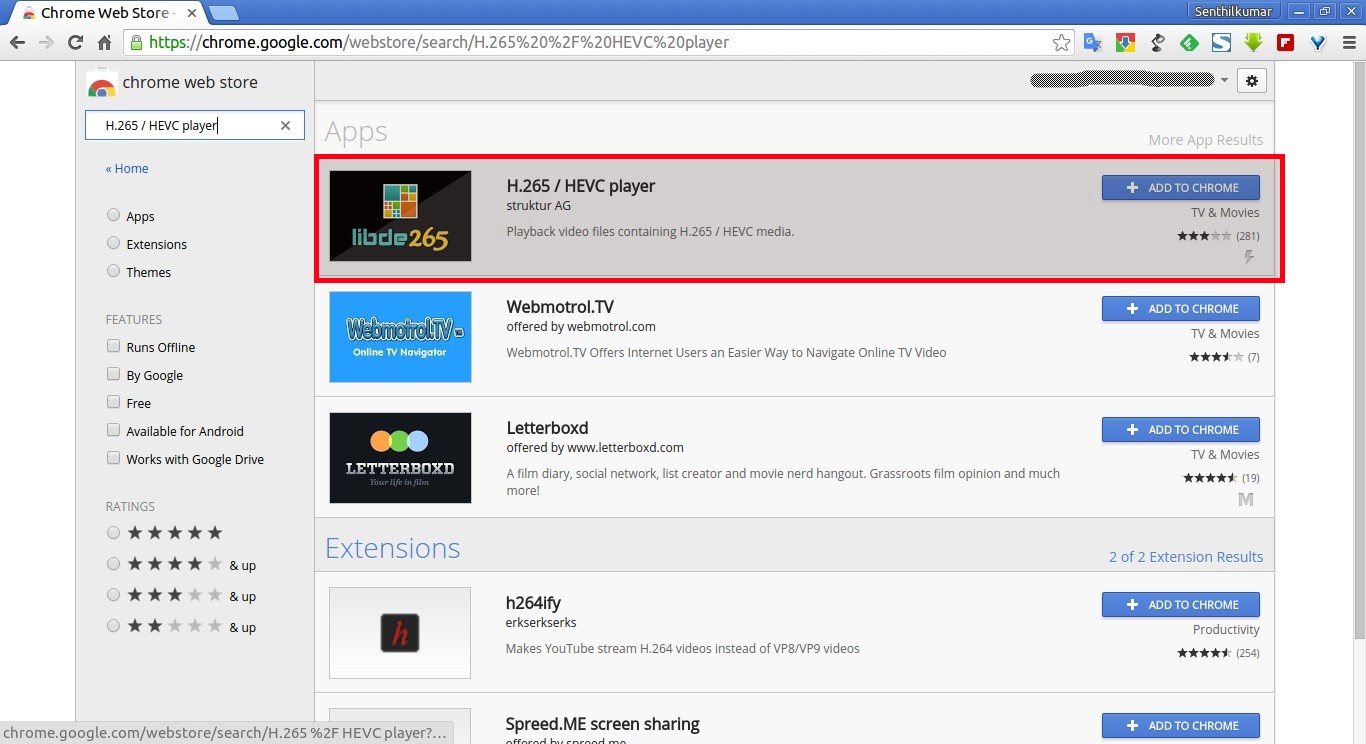This screenshot has width=1366, height=744.
Task: Clear the search box with X
Action: (x=285, y=125)
